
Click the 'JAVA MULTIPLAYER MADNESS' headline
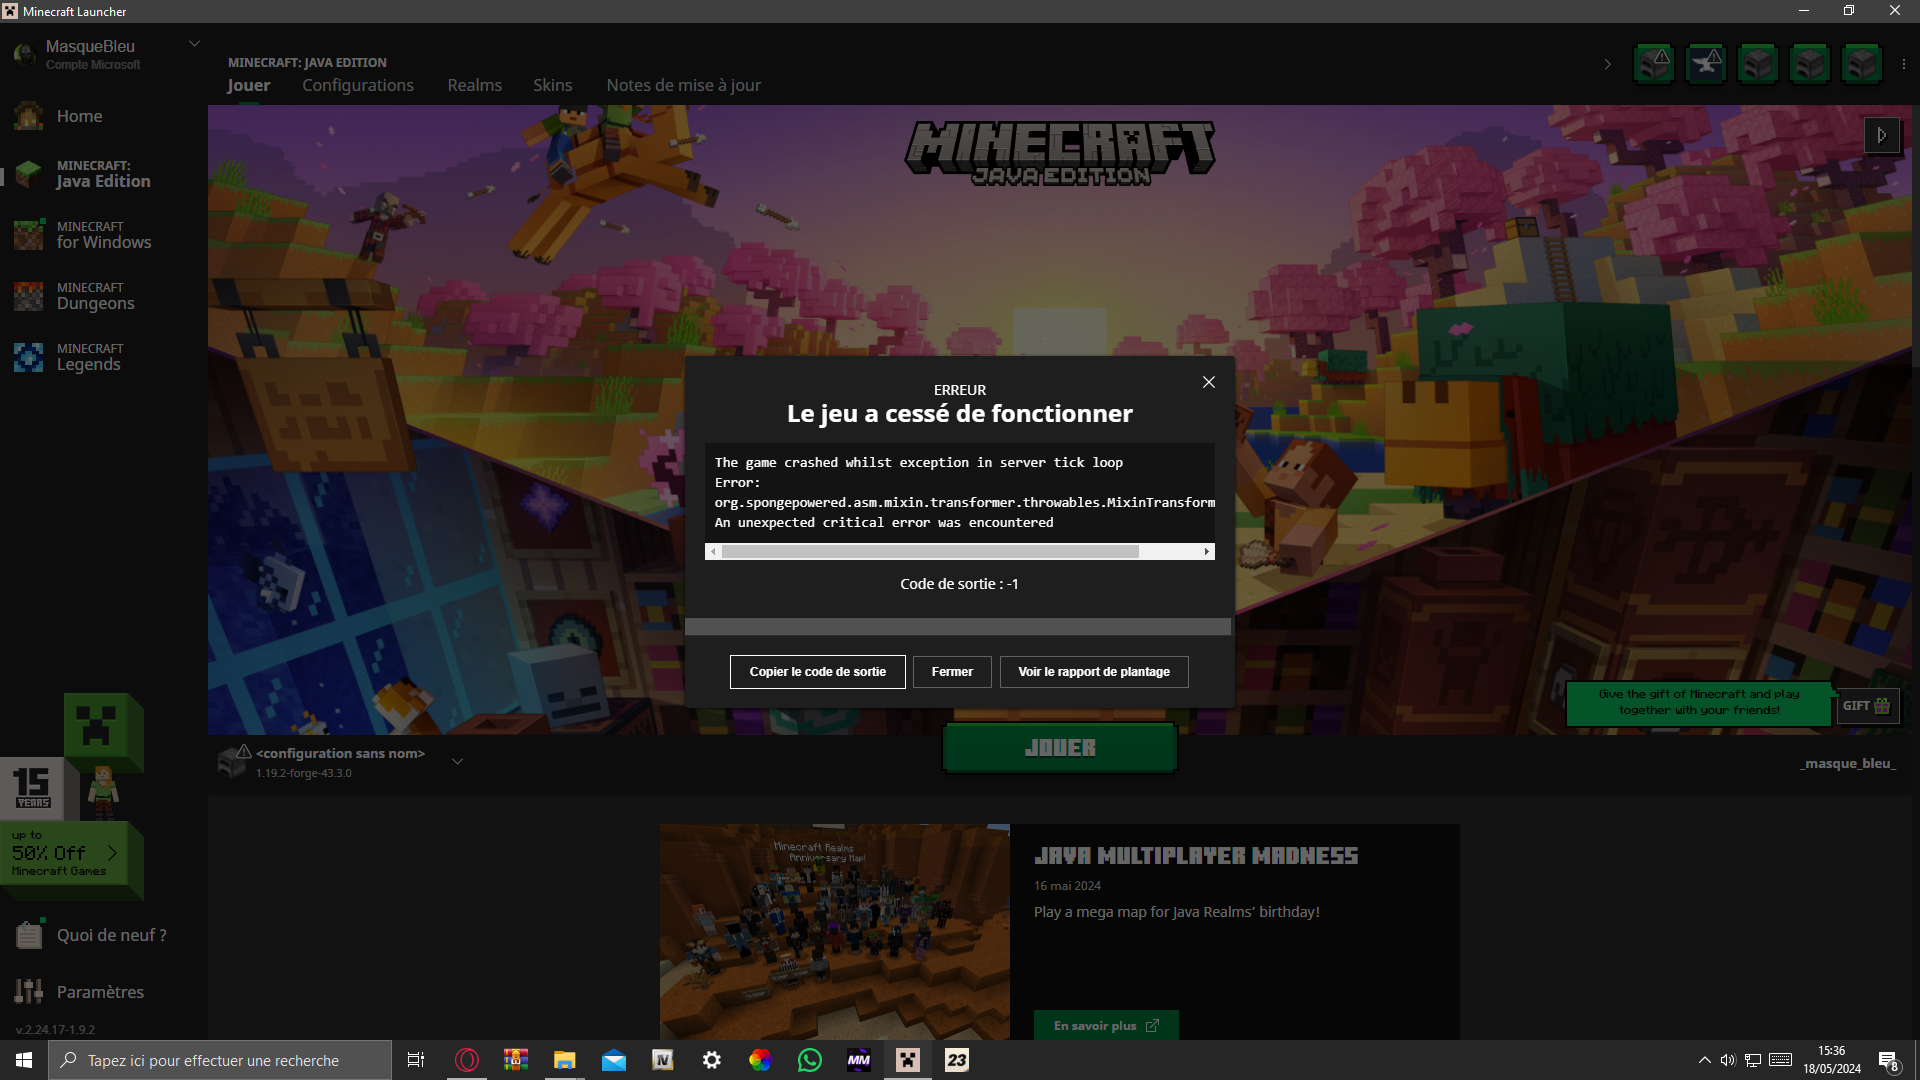pos(1196,856)
